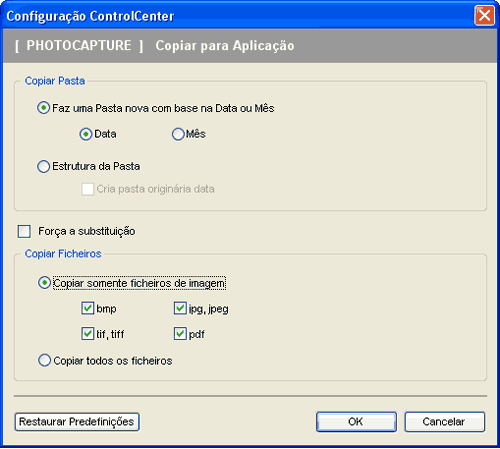Click the Cancelar button
Image resolution: width=500 pixels, height=449 pixels.
click(x=445, y=422)
